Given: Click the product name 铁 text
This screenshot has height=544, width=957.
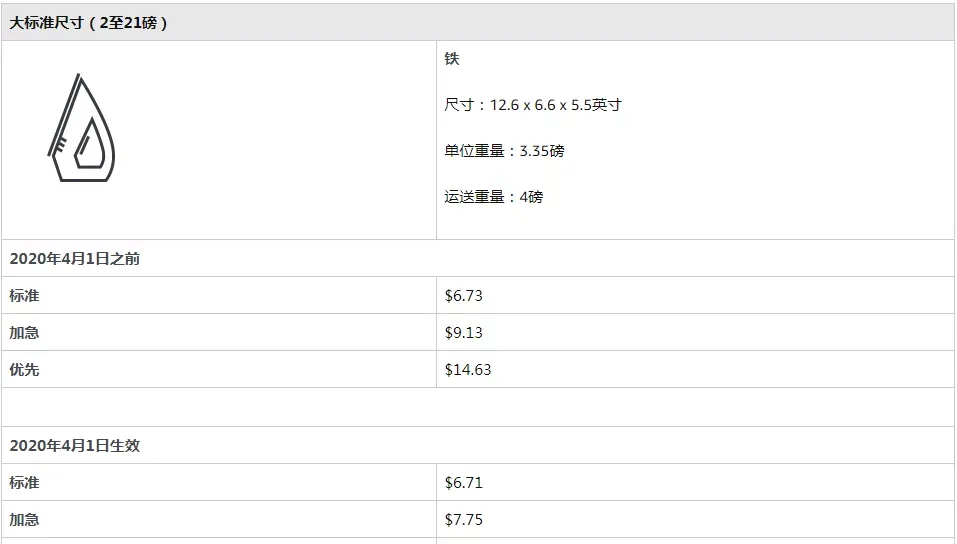Looking at the screenshot, I should click(x=452, y=59).
